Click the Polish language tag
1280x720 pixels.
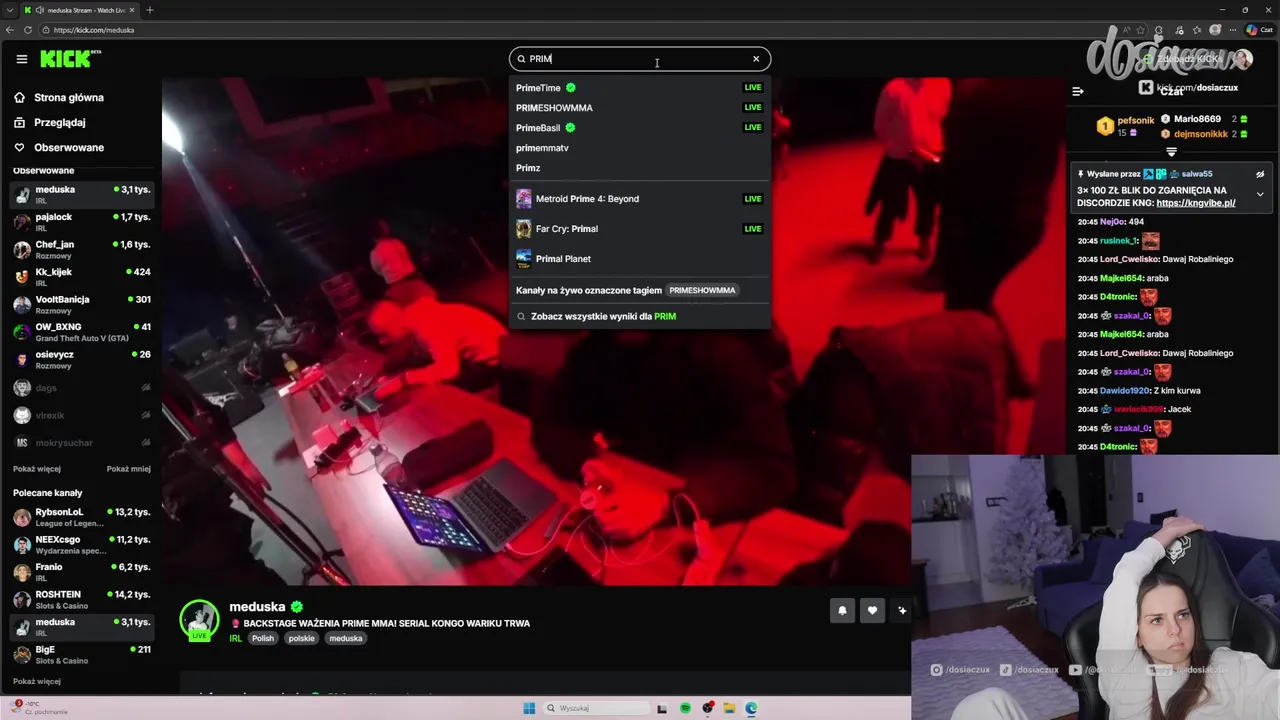pyautogui.click(x=263, y=638)
